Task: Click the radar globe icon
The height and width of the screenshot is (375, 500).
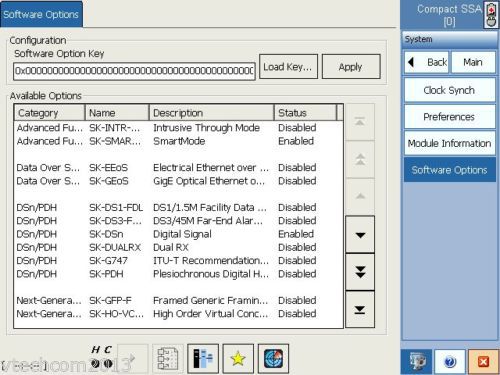Action: coord(273,359)
